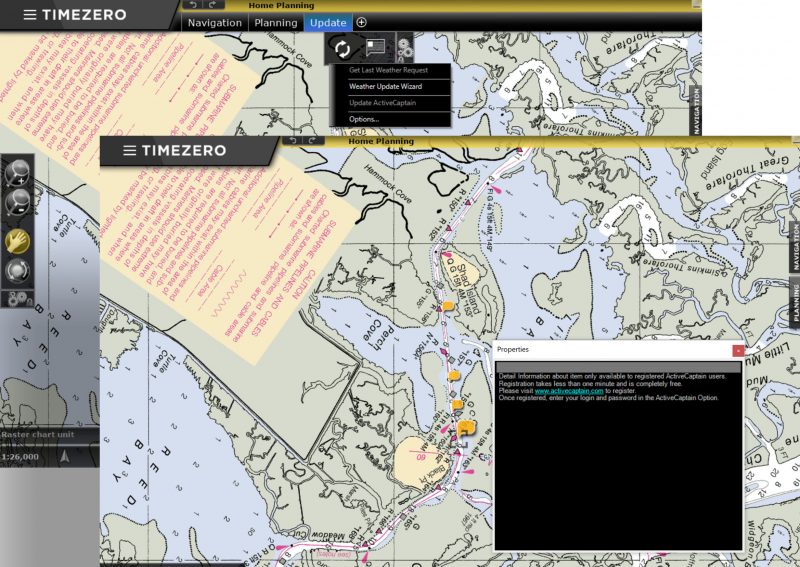The width and height of the screenshot is (800, 567).
Task: Select the Pan hand tool
Action: pyautogui.click(x=17, y=242)
